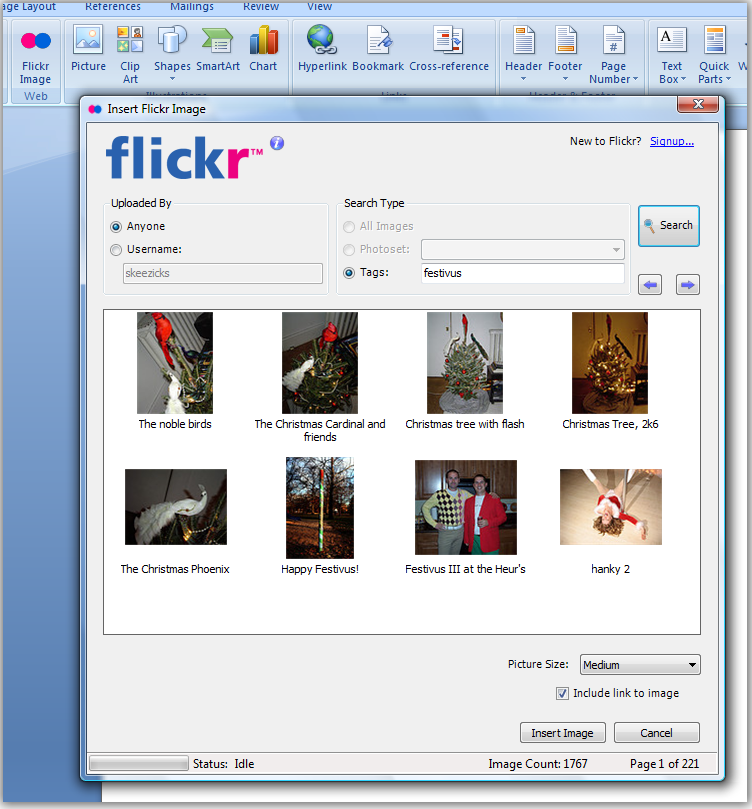
Task: Select the All Images radio button
Action: (x=349, y=226)
